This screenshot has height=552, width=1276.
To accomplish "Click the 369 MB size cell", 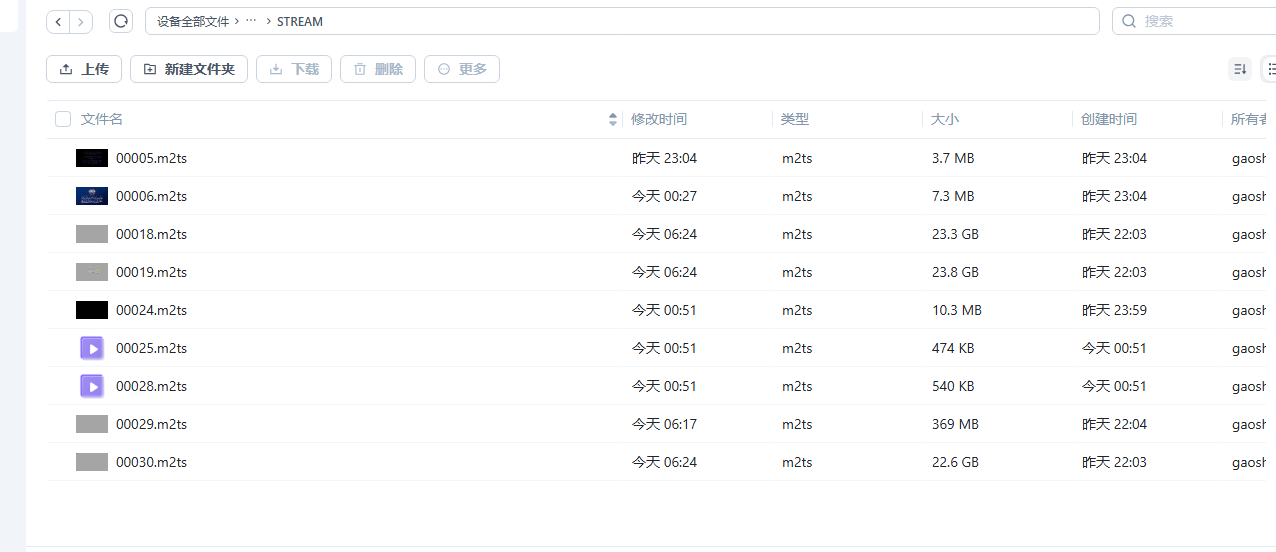I will 955,424.
